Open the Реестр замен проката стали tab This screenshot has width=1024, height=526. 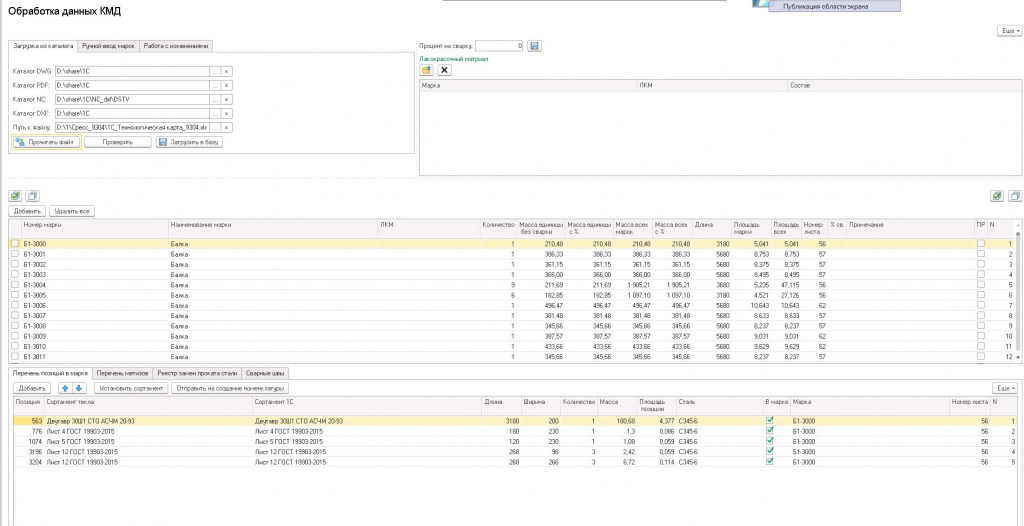pyautogui.click(x=197, y=373)
